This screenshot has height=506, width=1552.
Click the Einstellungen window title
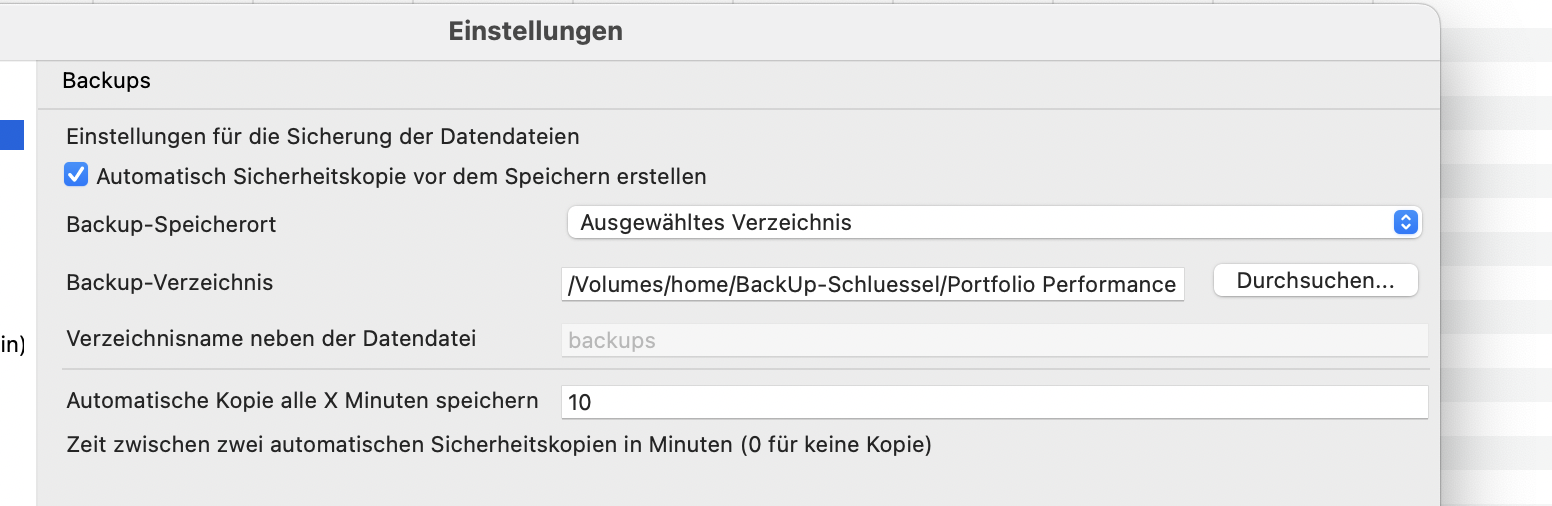(x=535, y=31)
